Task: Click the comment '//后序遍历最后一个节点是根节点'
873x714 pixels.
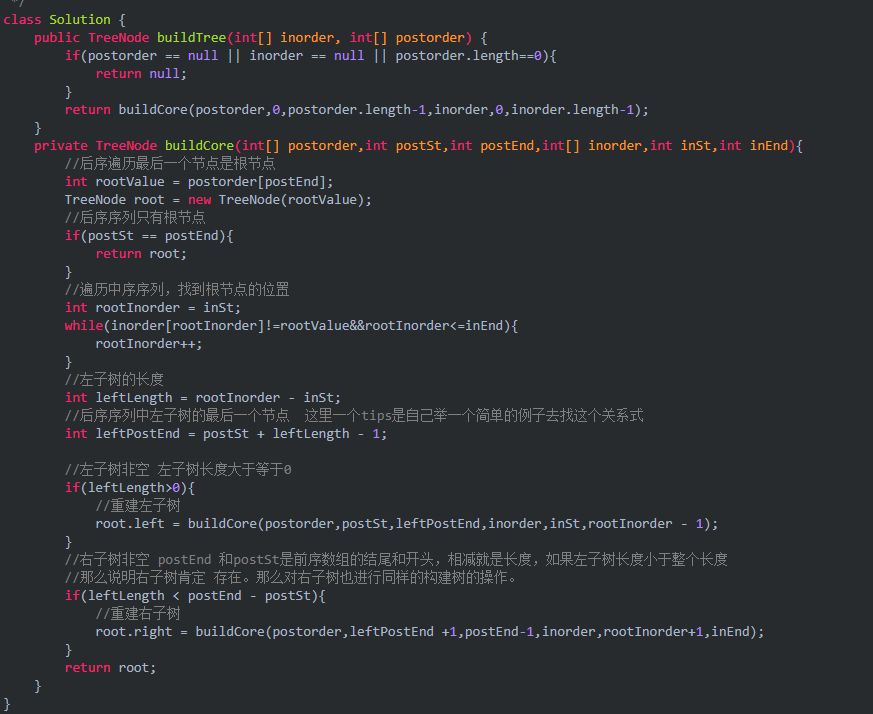Action: 170,164
